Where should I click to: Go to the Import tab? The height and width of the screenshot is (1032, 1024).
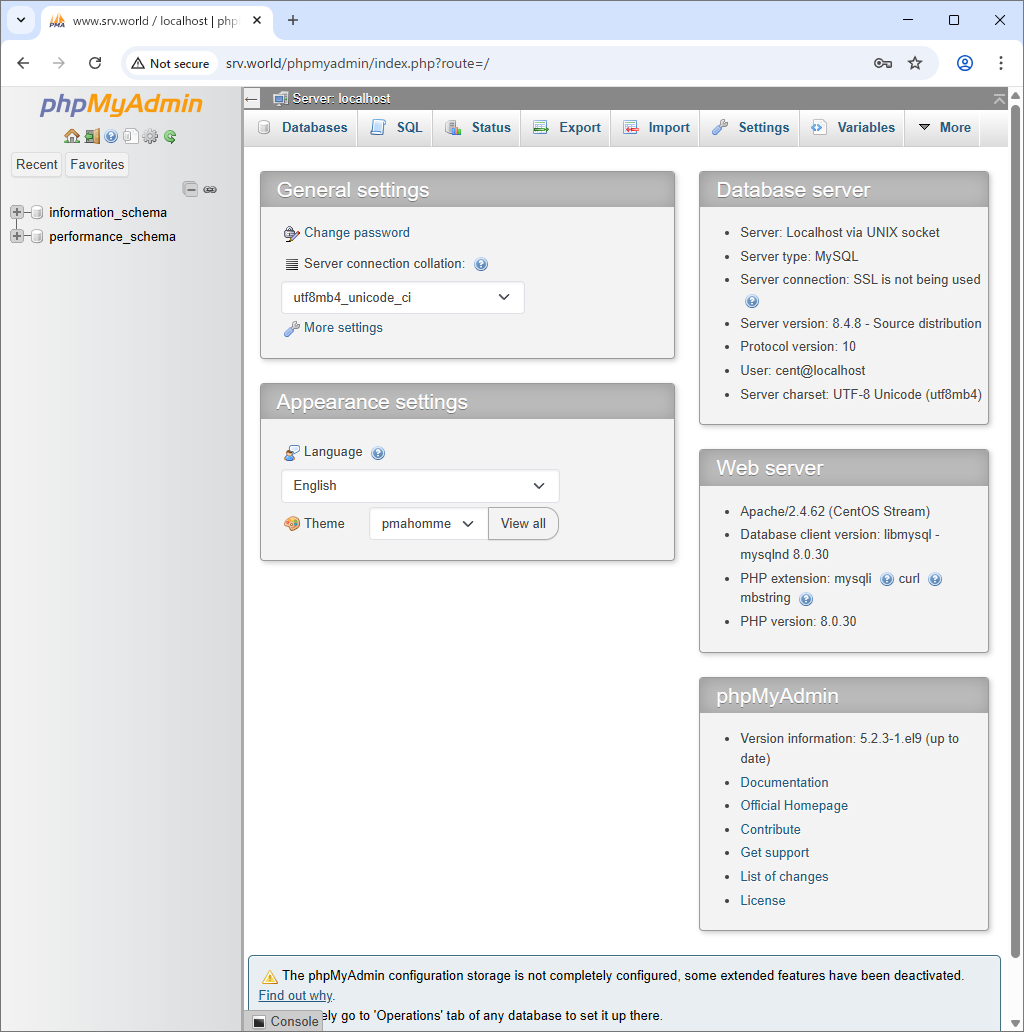click(656, 128)
